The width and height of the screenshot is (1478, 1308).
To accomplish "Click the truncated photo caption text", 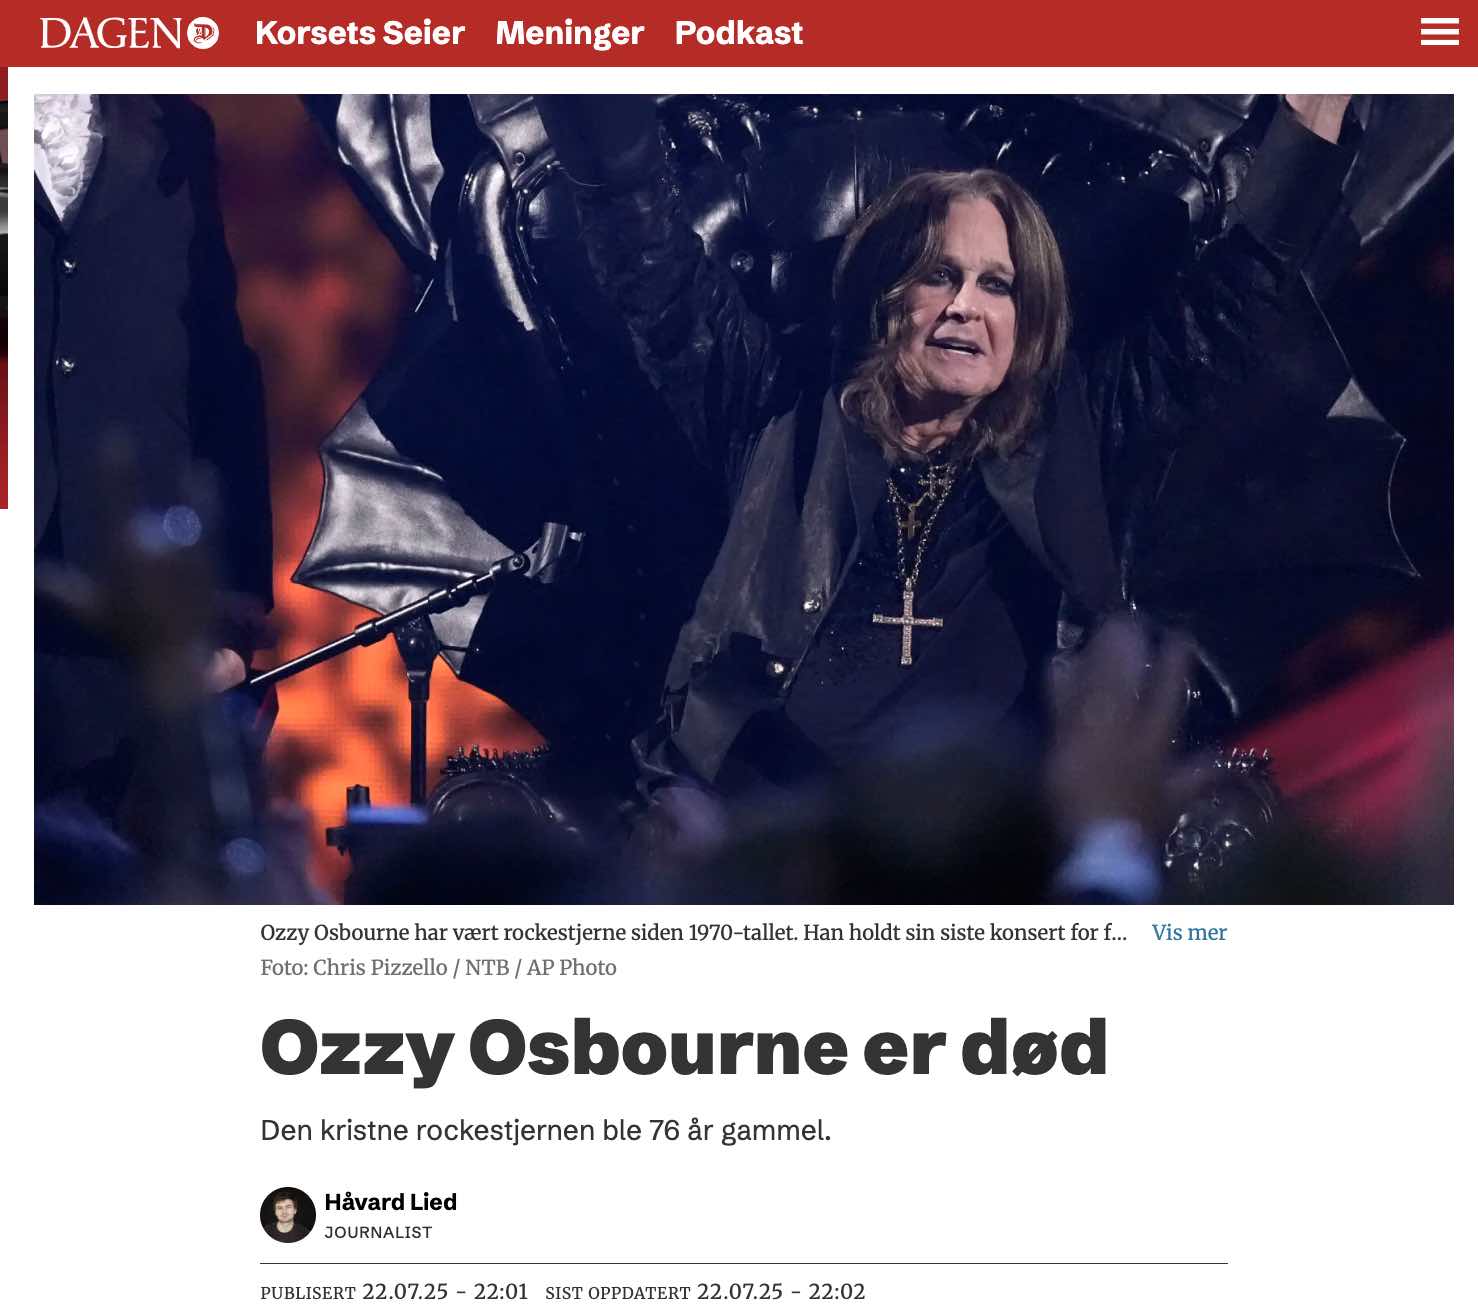I will tap(693, 932).
